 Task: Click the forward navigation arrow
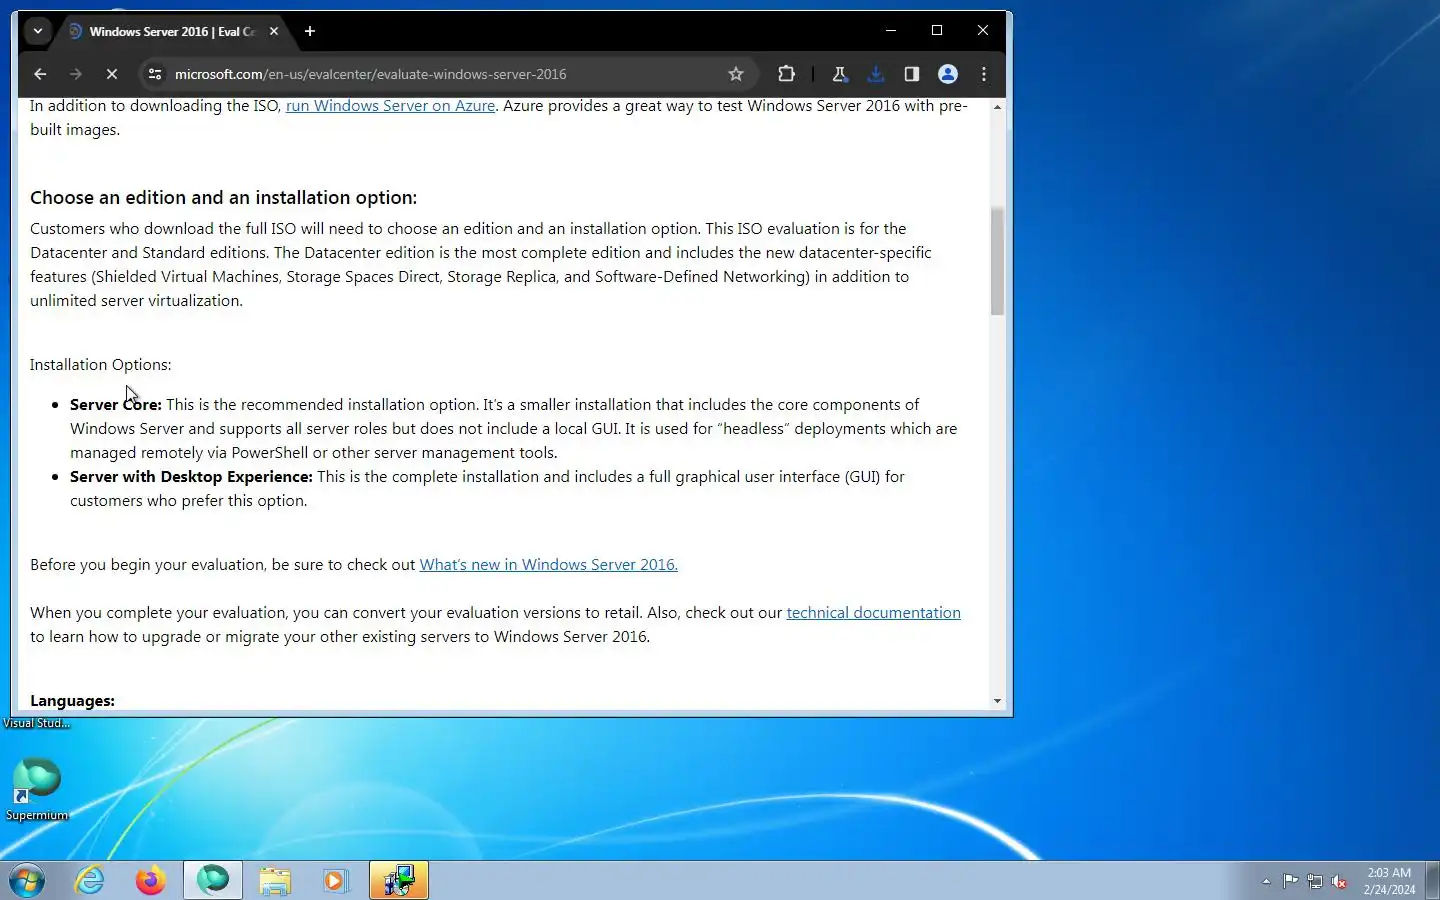click(76, 74)
